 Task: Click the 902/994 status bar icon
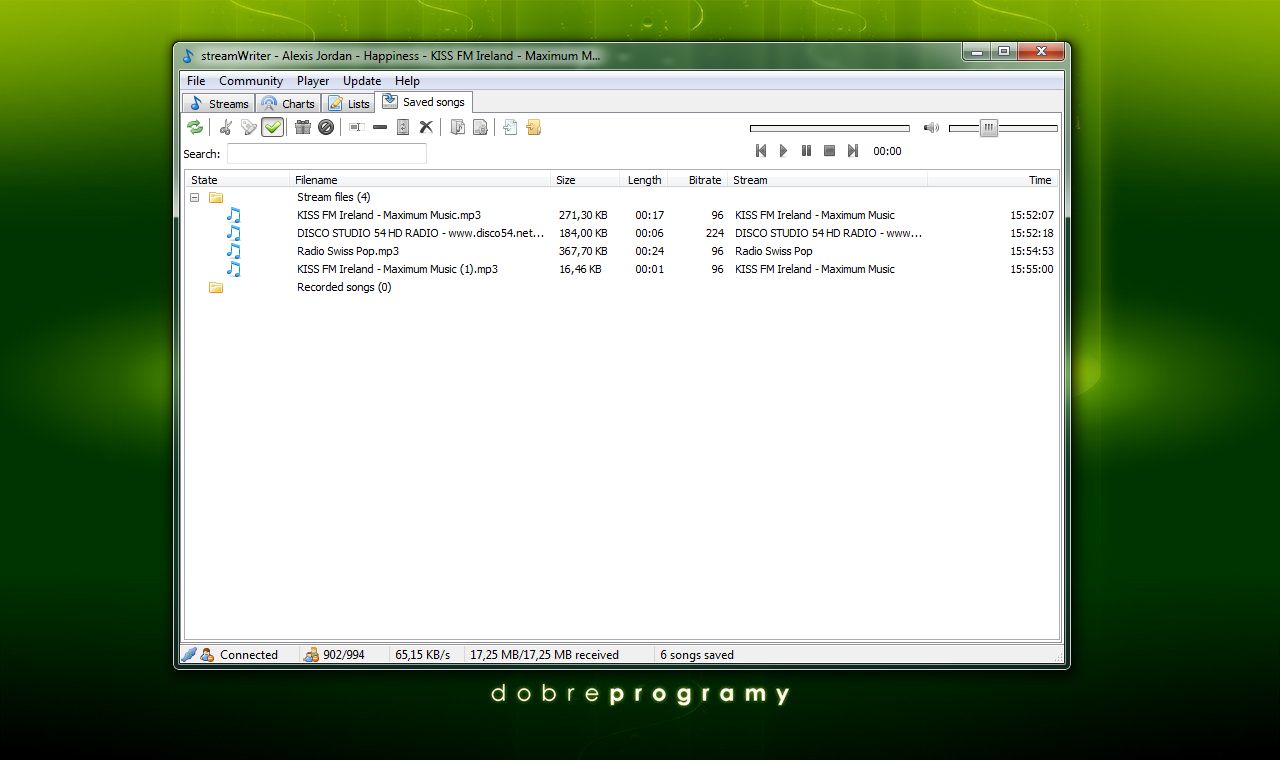click(x=311, y=655)
